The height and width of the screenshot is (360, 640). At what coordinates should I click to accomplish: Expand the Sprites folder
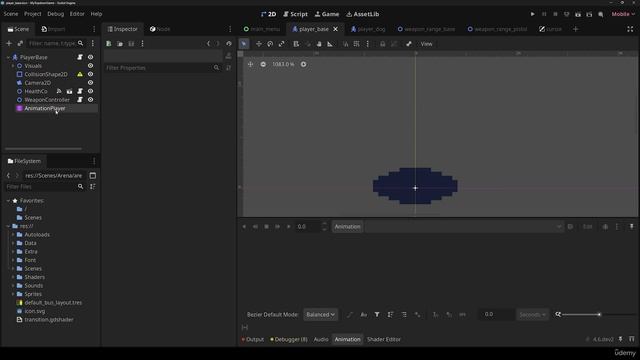tap(13, 294)
